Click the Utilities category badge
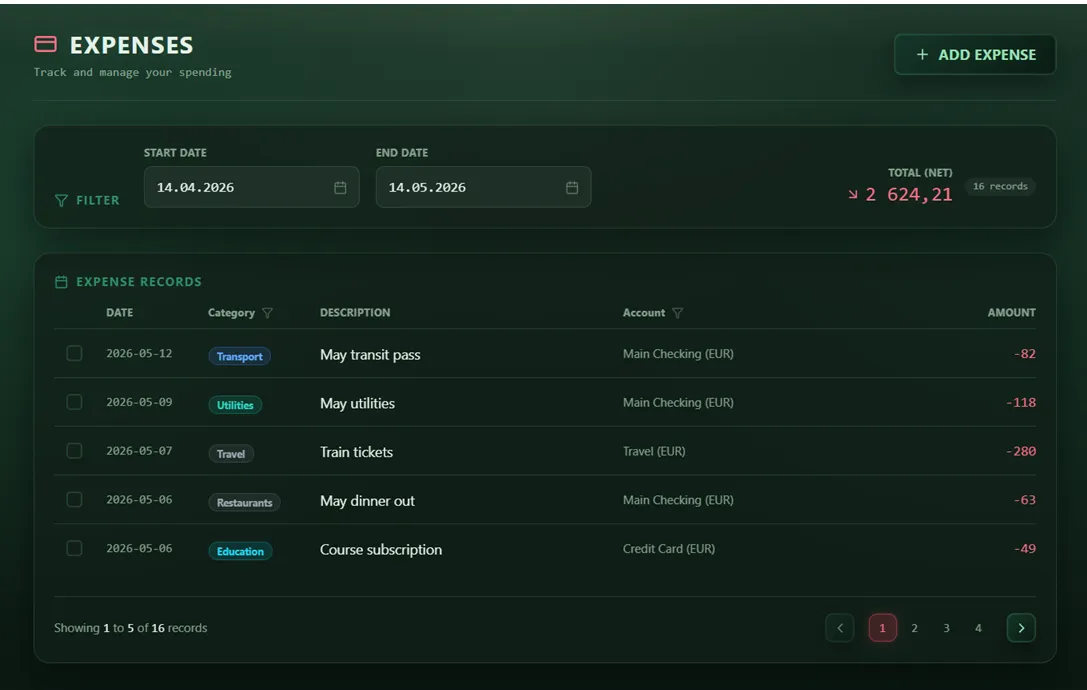The image size is (1087, 690). 235,405
